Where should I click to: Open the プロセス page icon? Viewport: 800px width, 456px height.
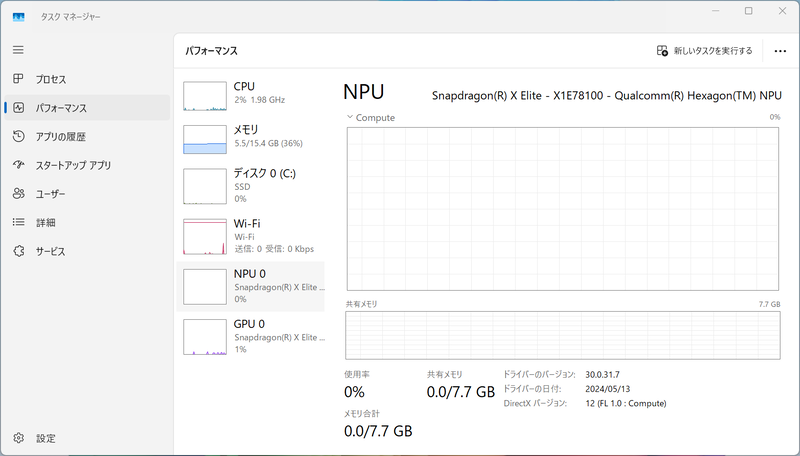18,79
